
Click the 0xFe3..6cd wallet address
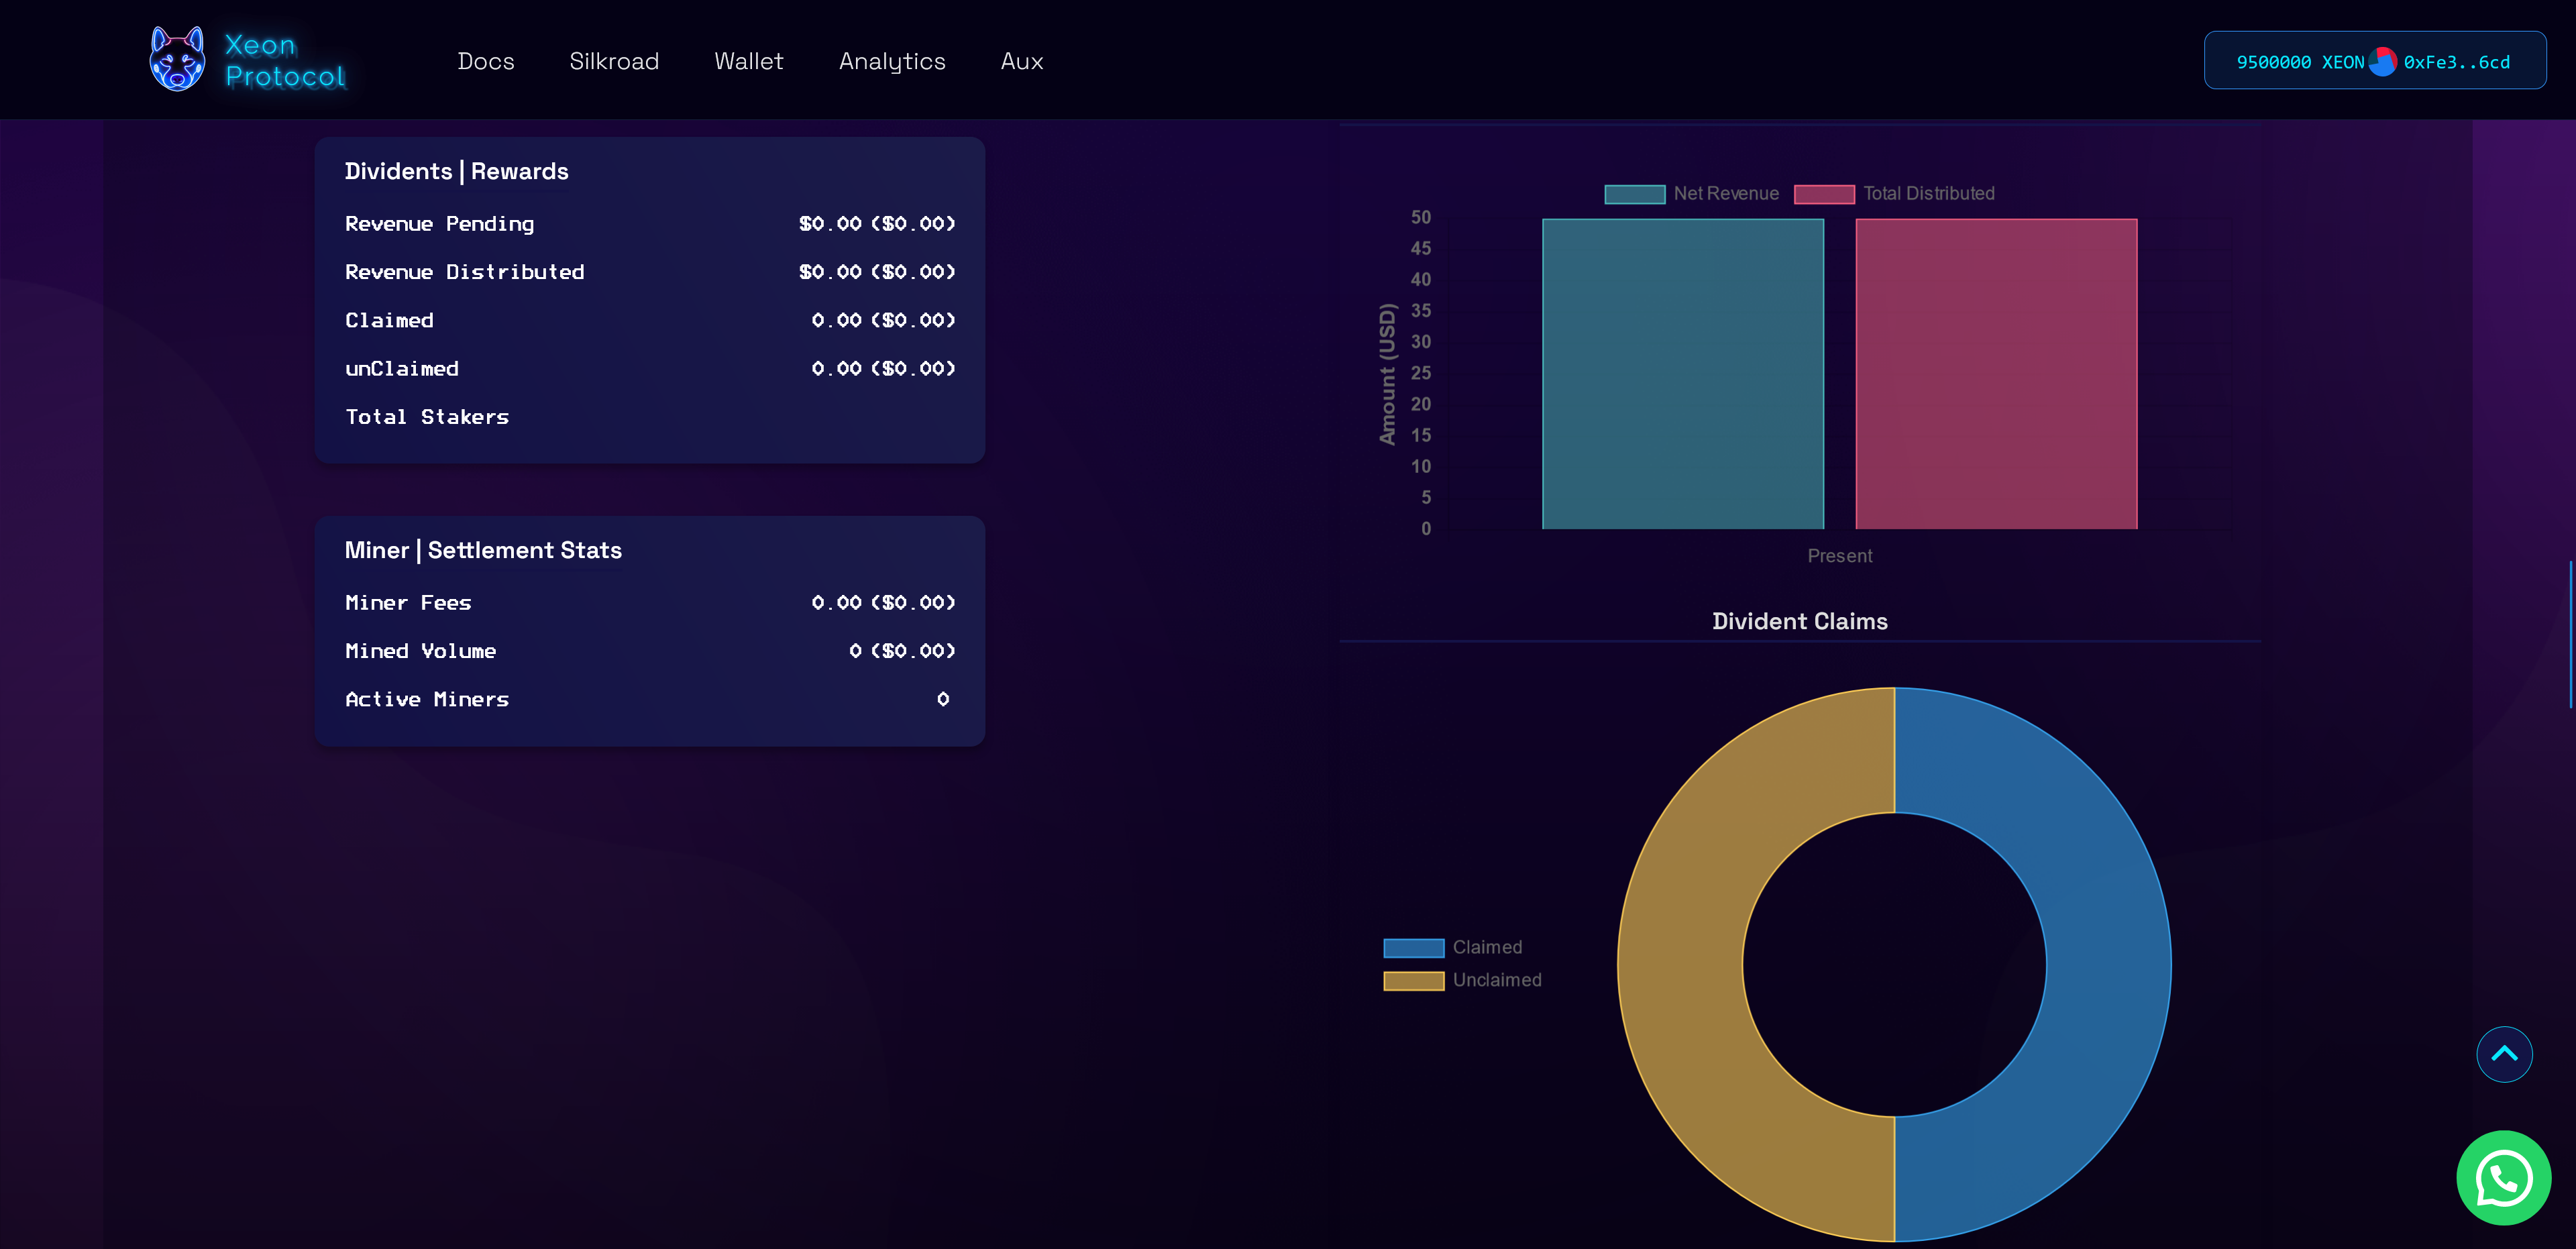click(2456, 62)
